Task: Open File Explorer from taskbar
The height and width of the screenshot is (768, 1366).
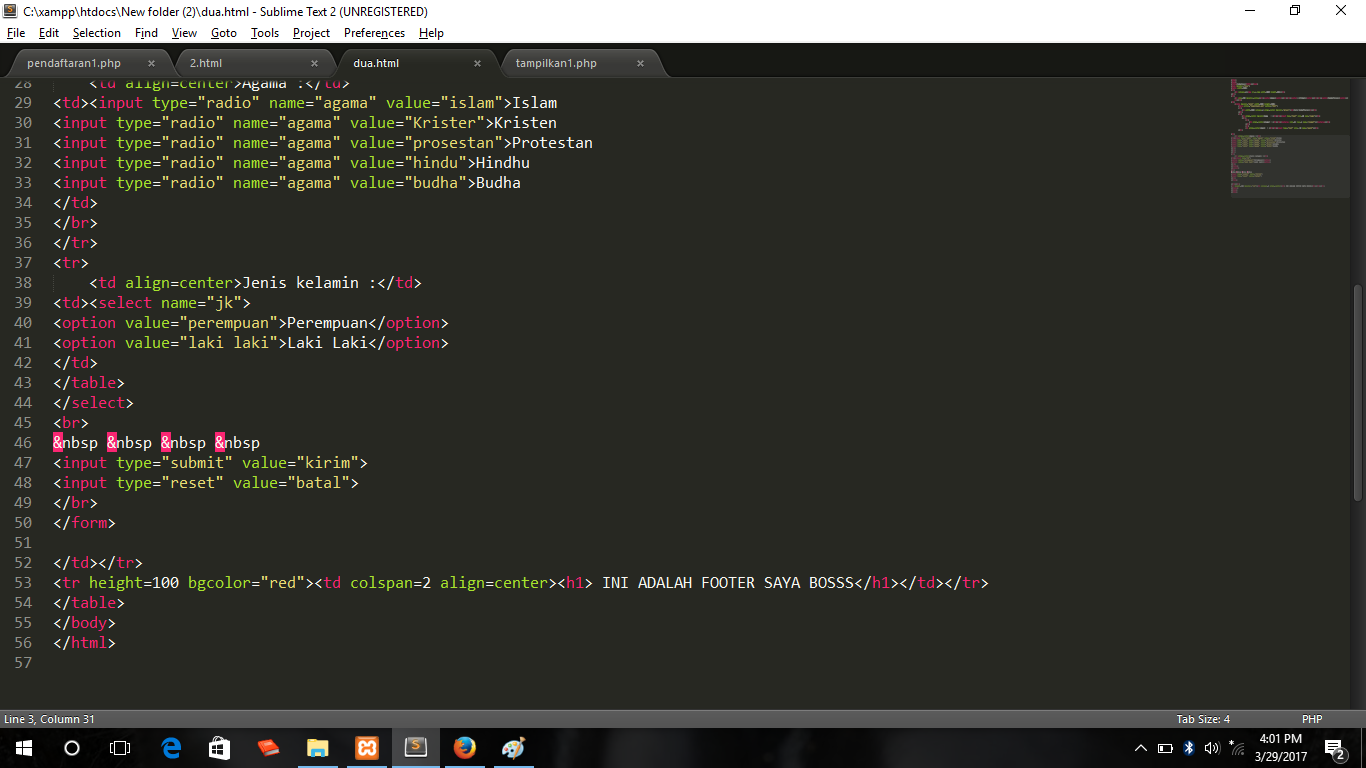Action: (317, 748)
